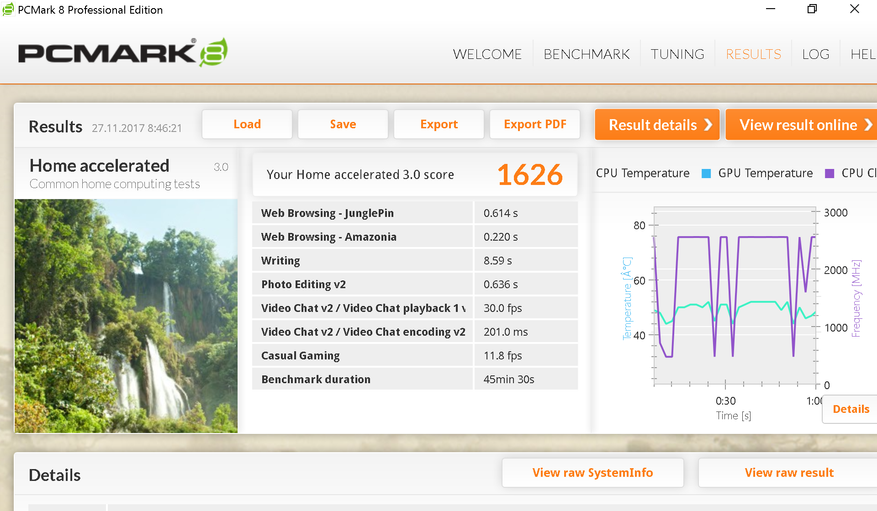Viewport: 877px width, 511px height.
Task: Click the 'Results' heading
Action: [x=55, y=126]
